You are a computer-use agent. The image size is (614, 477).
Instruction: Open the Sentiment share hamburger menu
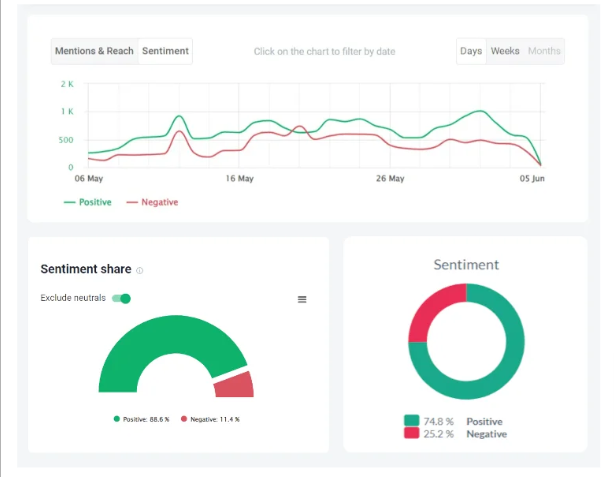302,299
